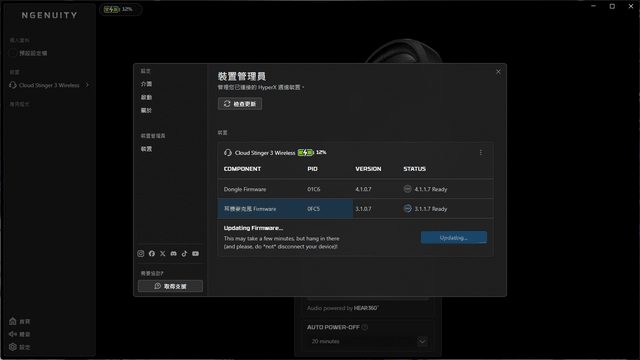Screen dimensions: 640x360
Task: Click the 取得支援 get support button
Action: pos(170,286)
